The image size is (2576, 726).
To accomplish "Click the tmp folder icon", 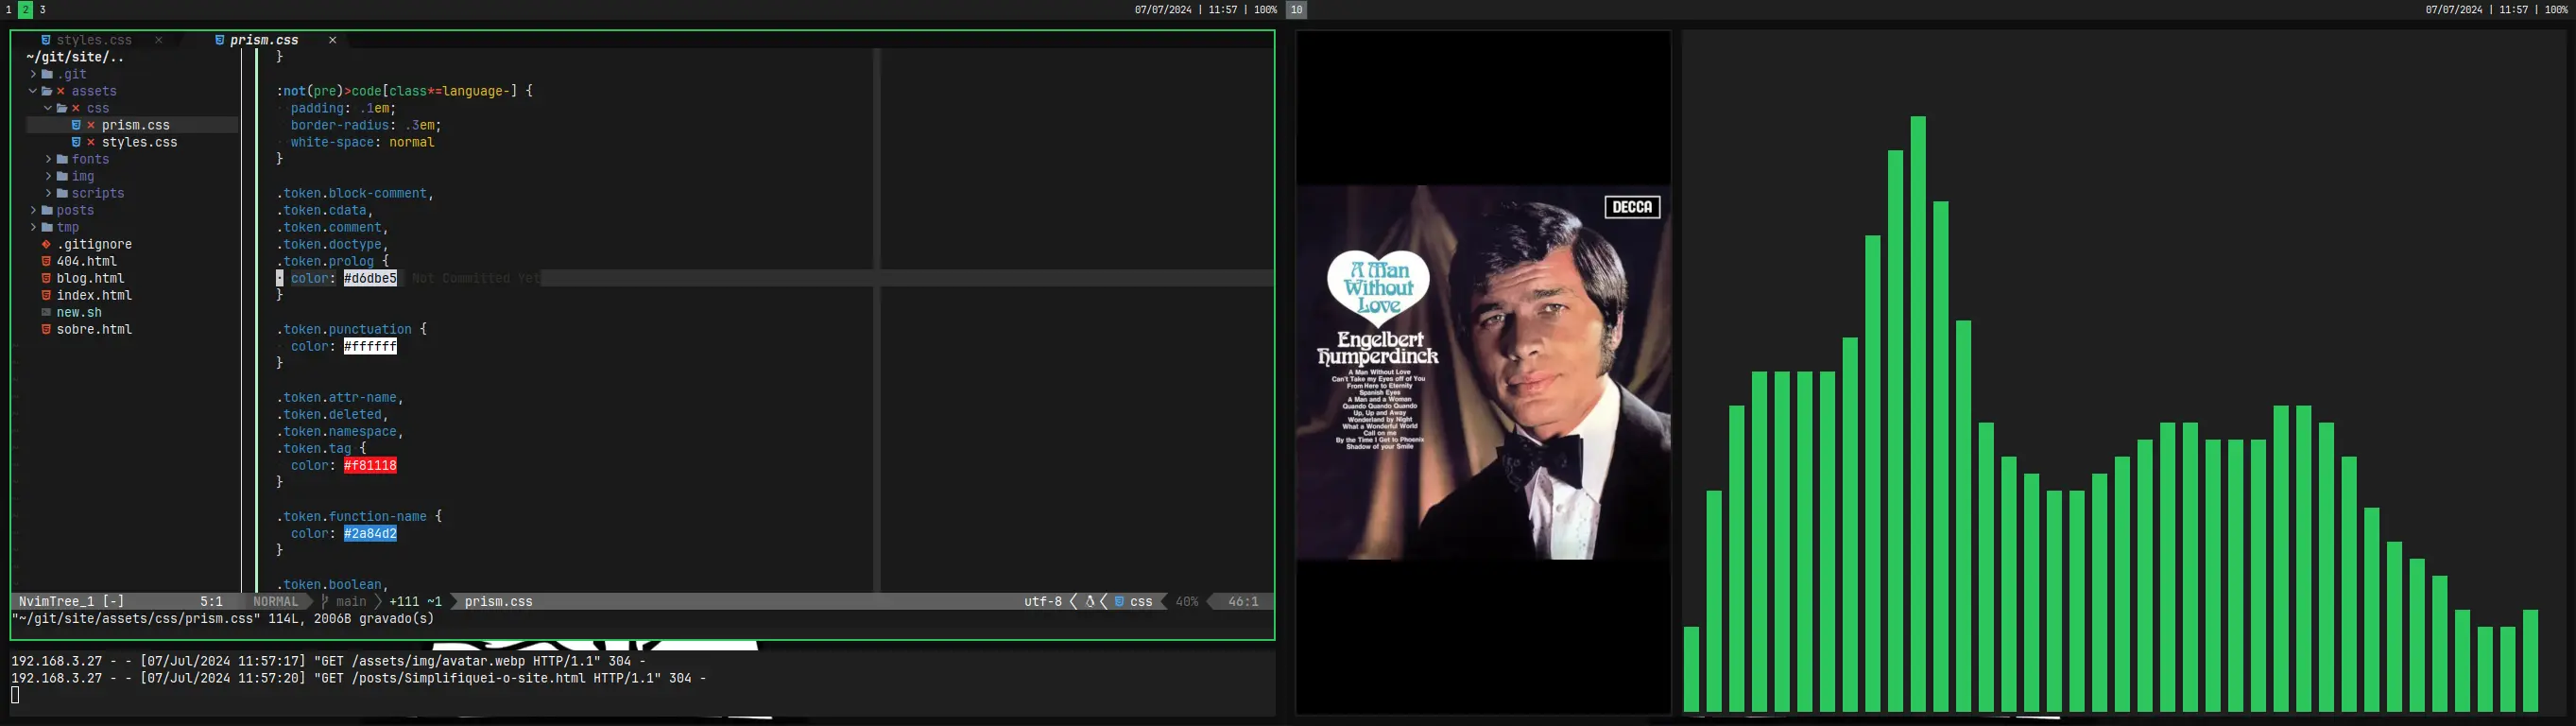I will pos(47,227).
